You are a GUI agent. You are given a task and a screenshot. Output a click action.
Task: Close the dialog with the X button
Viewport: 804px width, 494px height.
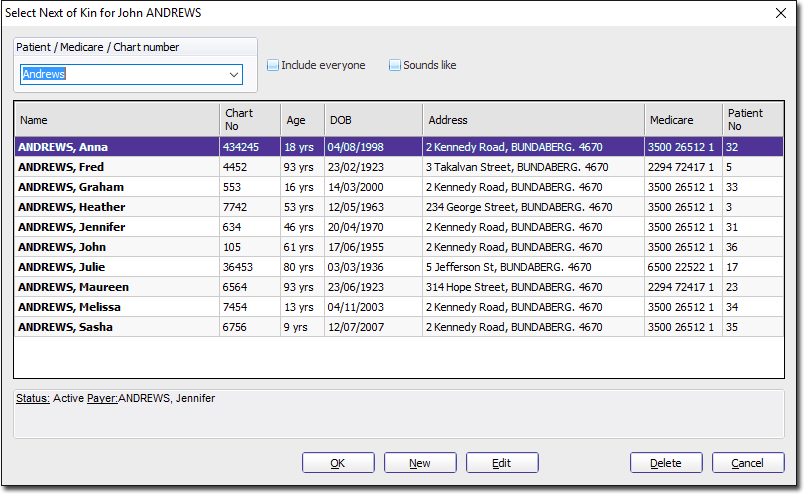point(781,13)
